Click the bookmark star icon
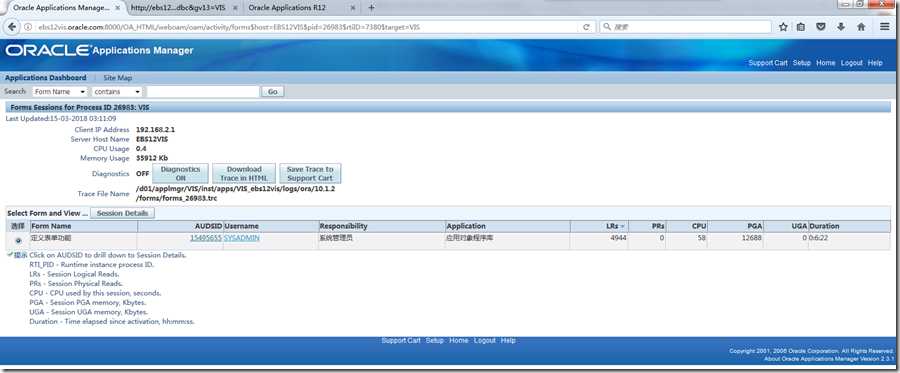The width and height of the screenshot is (900, 373). click(x=783, y=27)
